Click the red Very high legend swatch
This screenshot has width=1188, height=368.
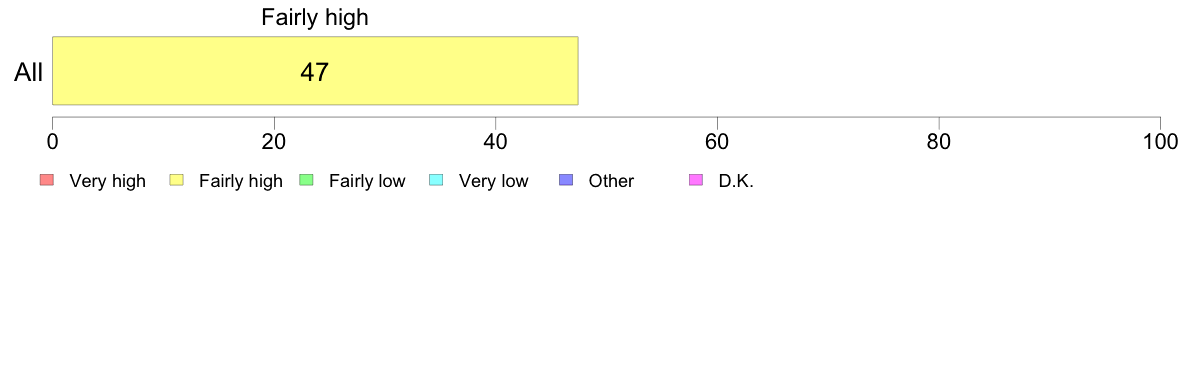[x=47, y=180]
